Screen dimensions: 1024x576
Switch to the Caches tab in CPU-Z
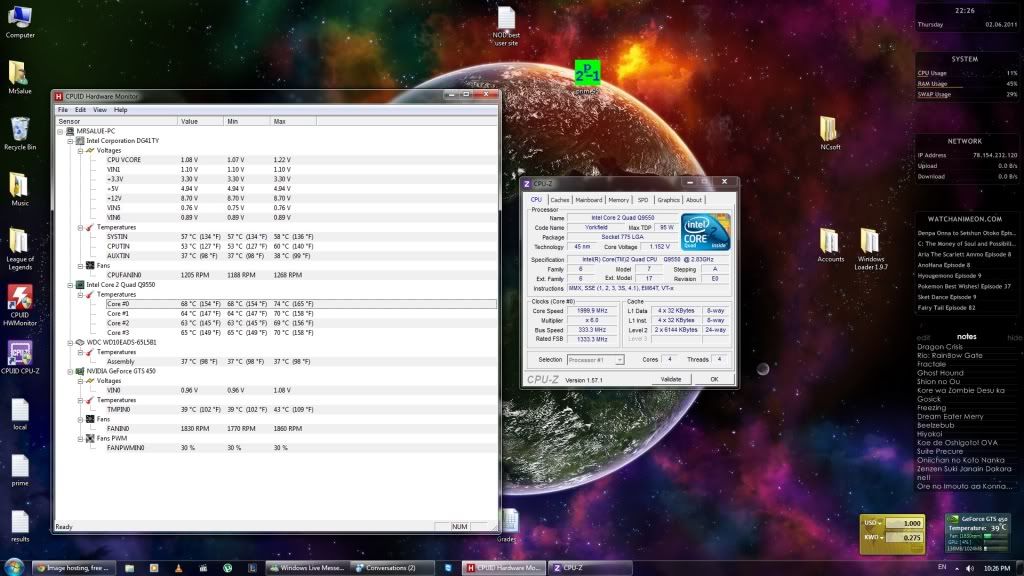(560, 200)
